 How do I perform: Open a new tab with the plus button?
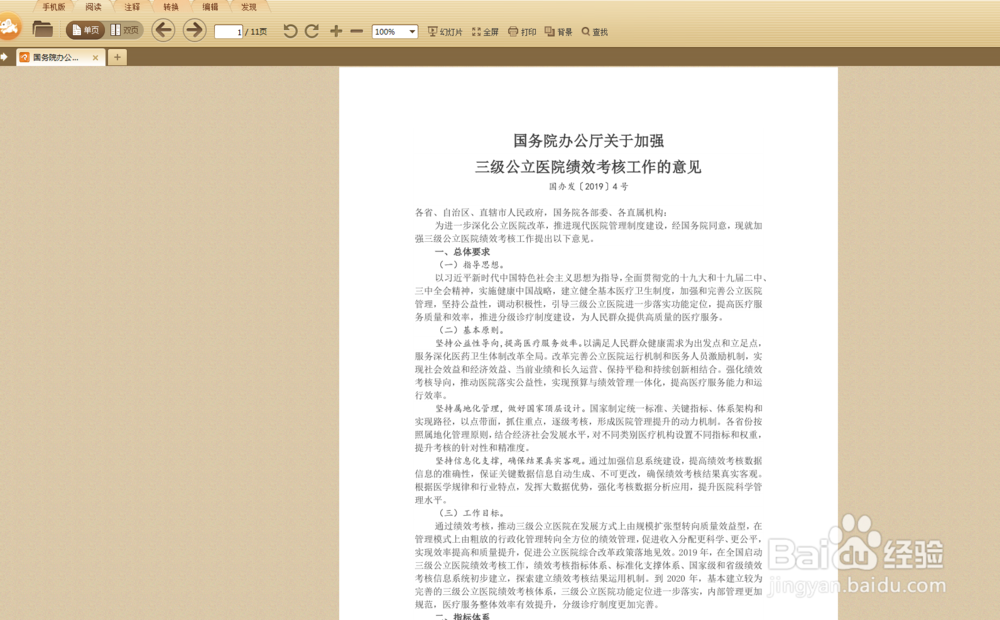[x=118, y=57]
